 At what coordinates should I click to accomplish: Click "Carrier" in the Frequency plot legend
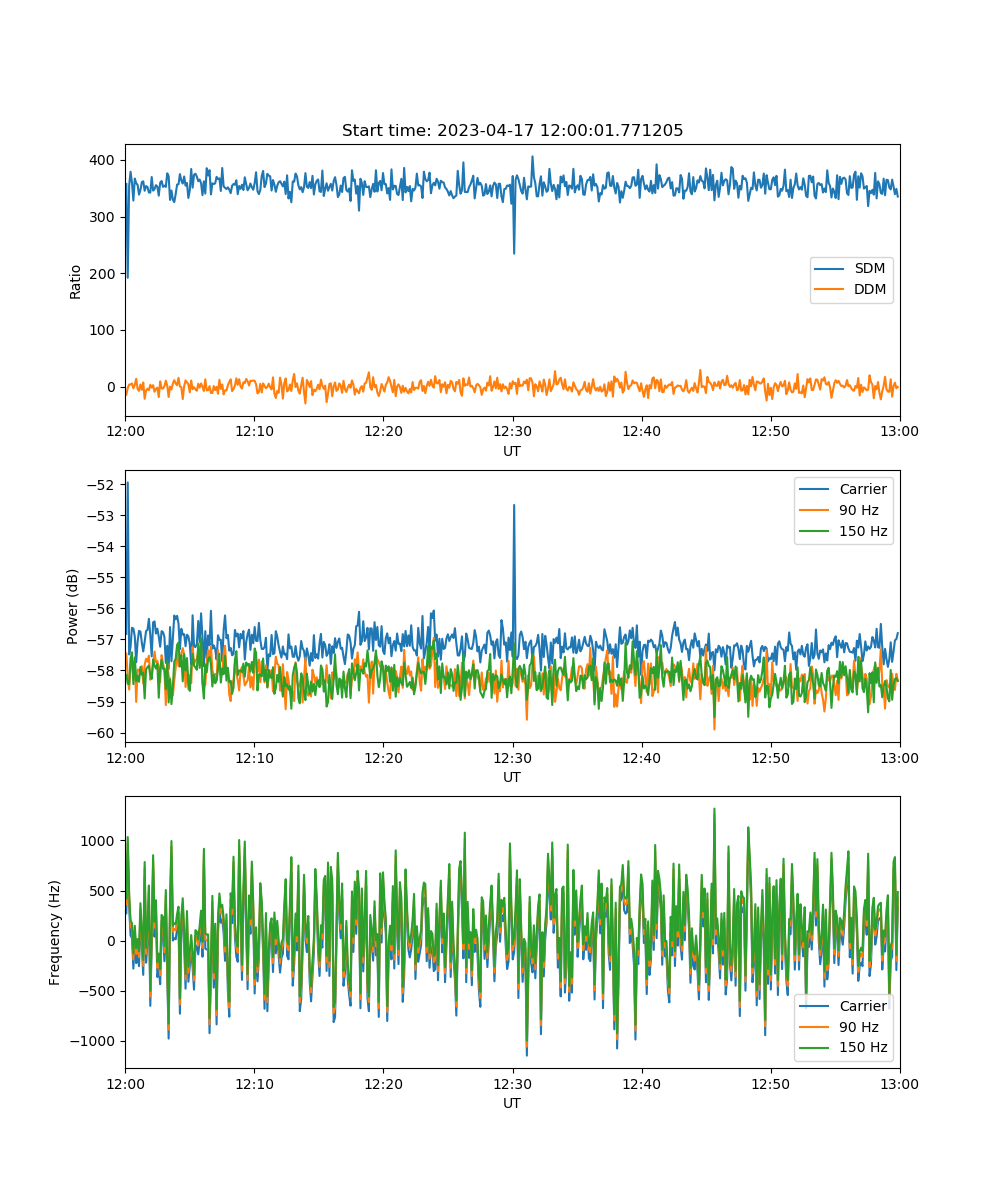(863, 1006)
